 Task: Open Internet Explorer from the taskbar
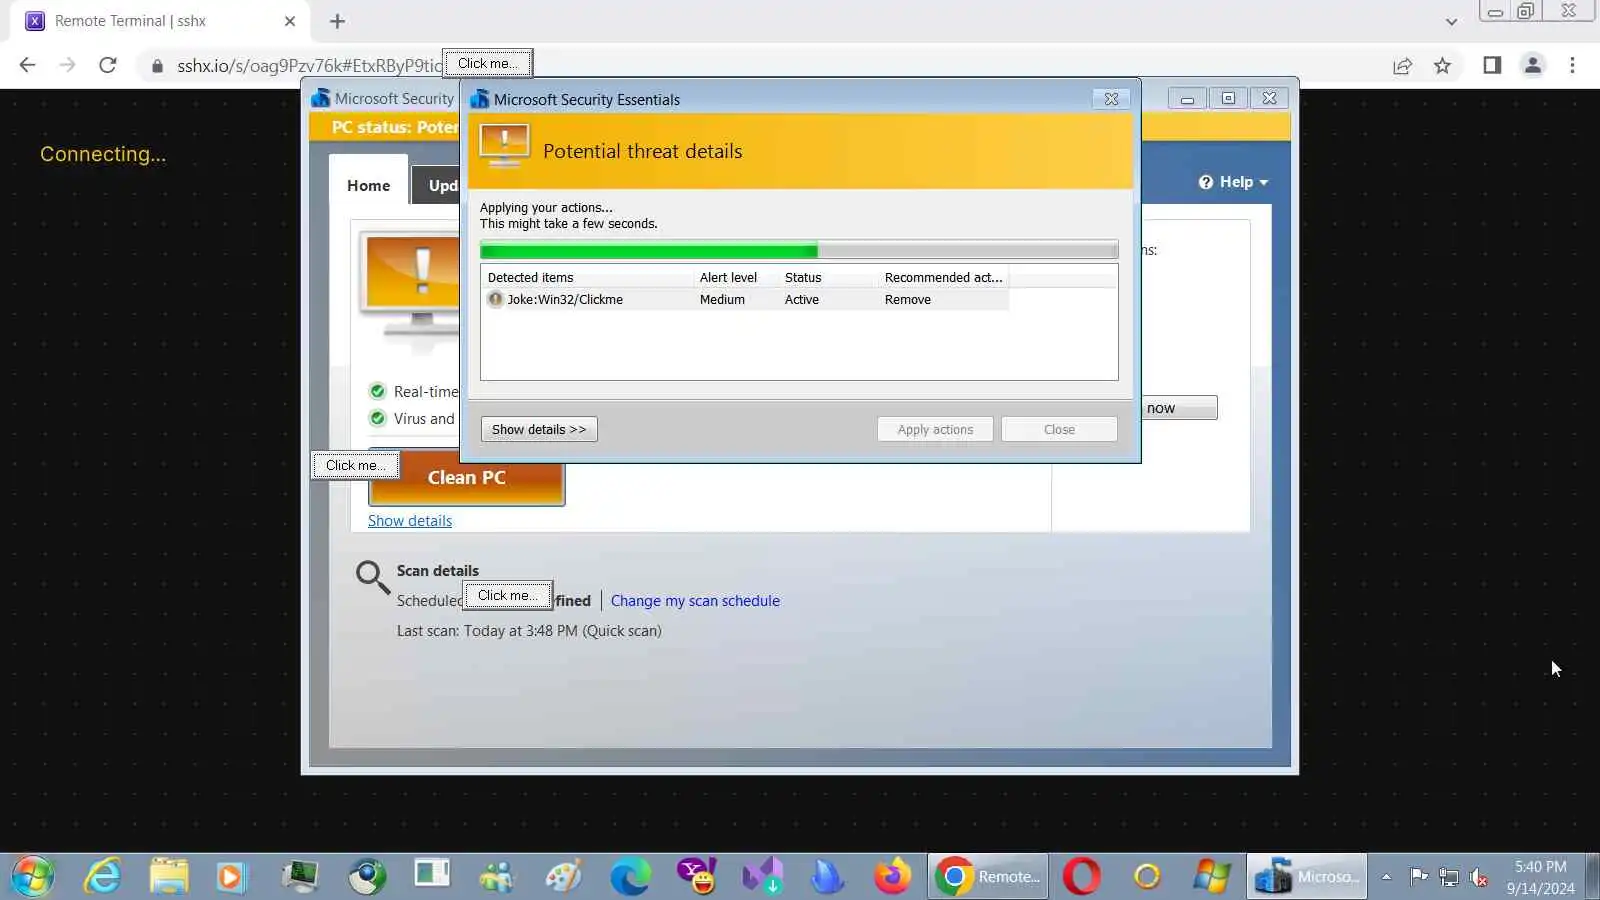tap(102, 877)
